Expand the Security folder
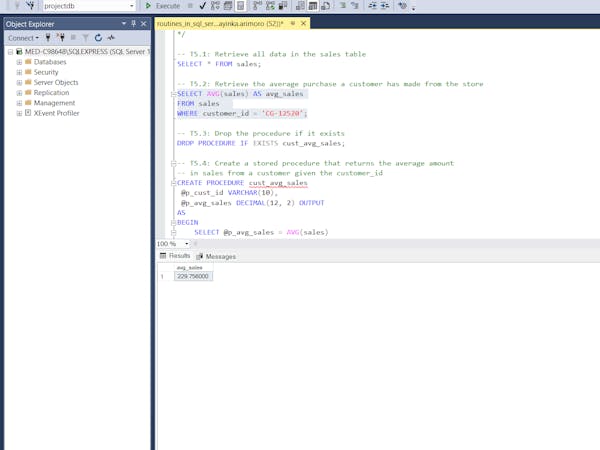Screen dimensions: 600x450 click(x=19, y=72)
